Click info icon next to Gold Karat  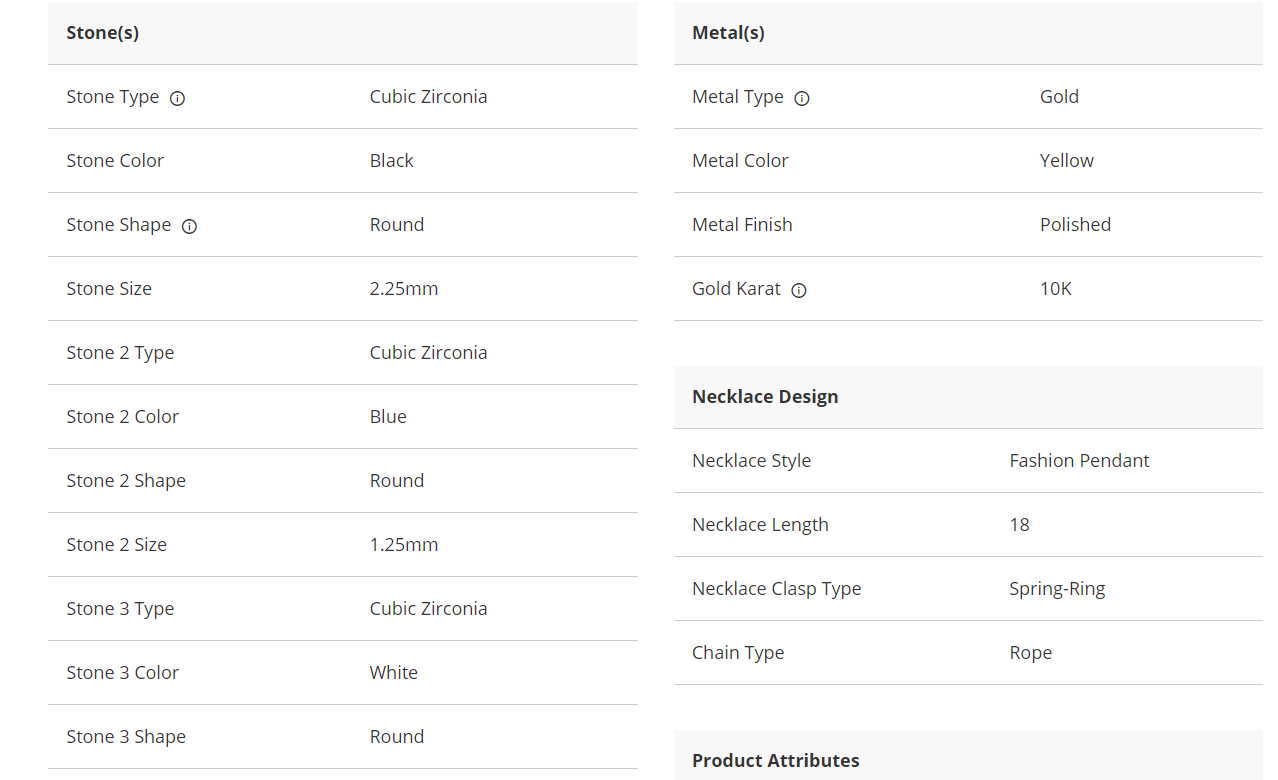798,290
